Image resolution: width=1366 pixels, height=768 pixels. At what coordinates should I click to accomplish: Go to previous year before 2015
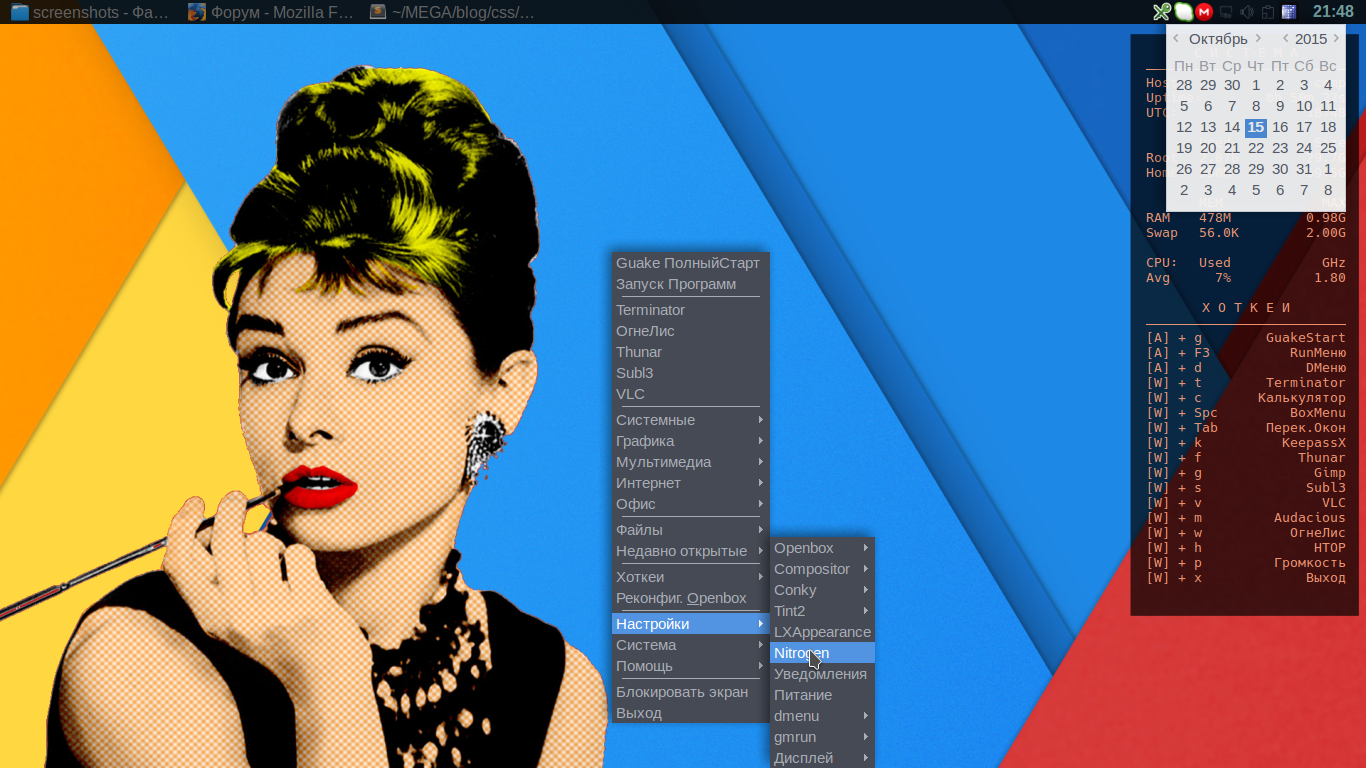(1286, 39)
